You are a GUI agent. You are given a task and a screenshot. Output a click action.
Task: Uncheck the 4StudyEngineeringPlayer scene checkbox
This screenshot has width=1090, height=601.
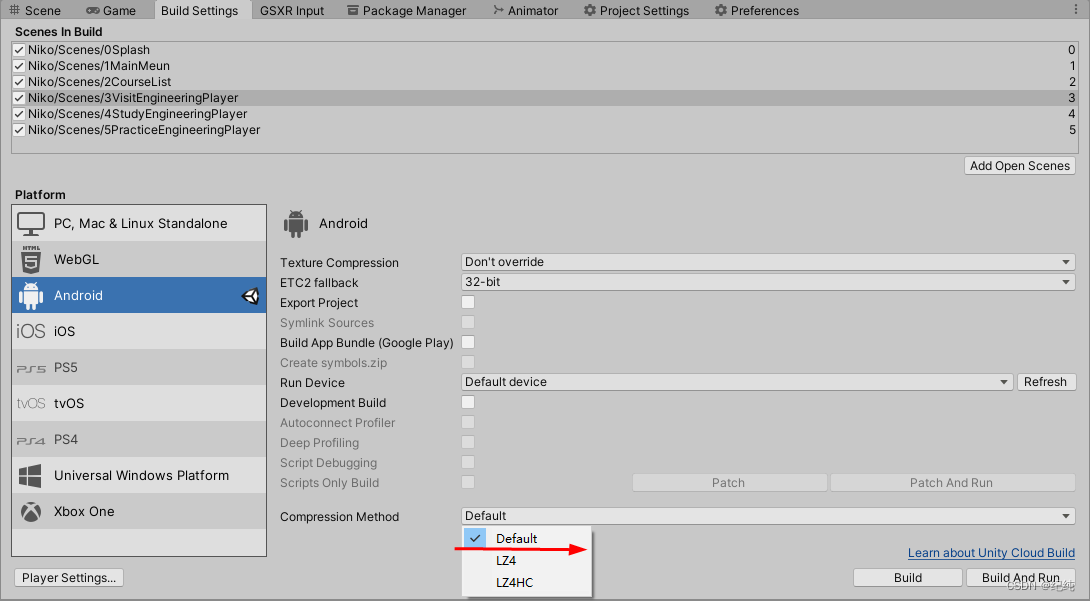19,114
